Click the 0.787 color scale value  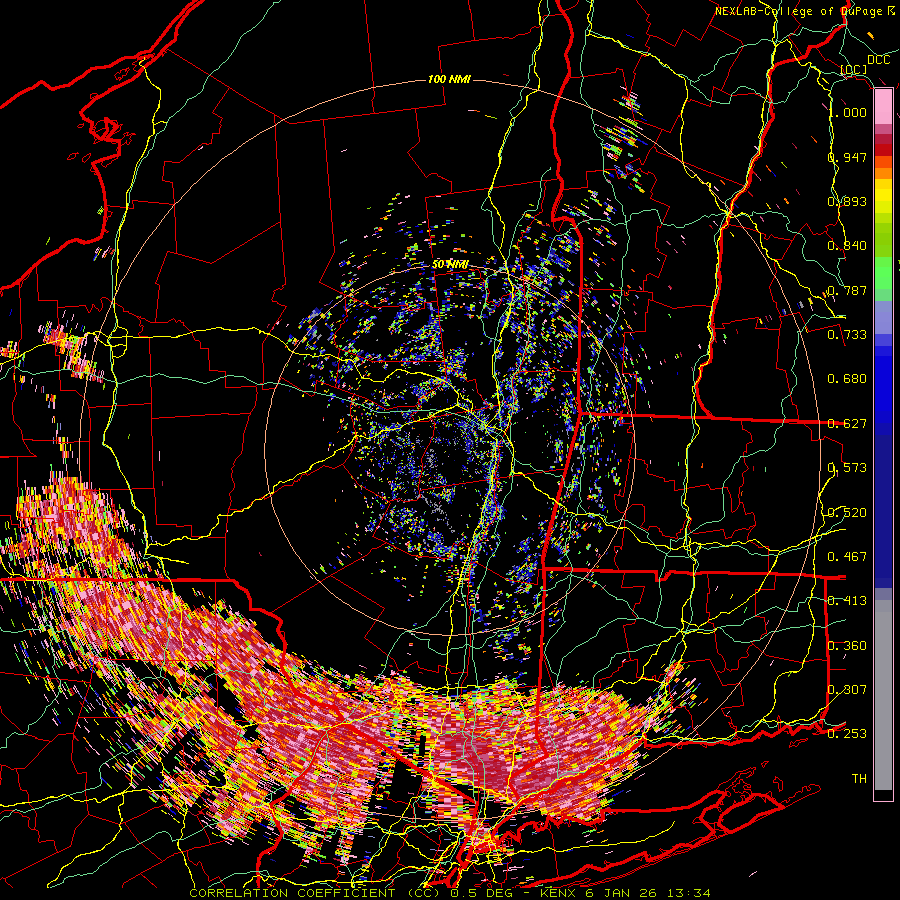(x=847, y=290)
